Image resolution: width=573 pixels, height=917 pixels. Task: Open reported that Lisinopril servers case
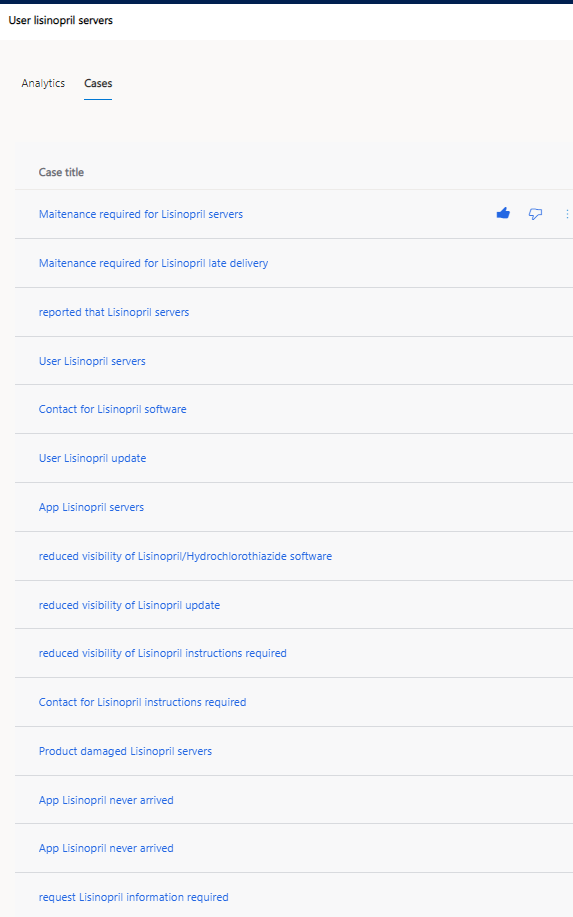coord(114,312)
